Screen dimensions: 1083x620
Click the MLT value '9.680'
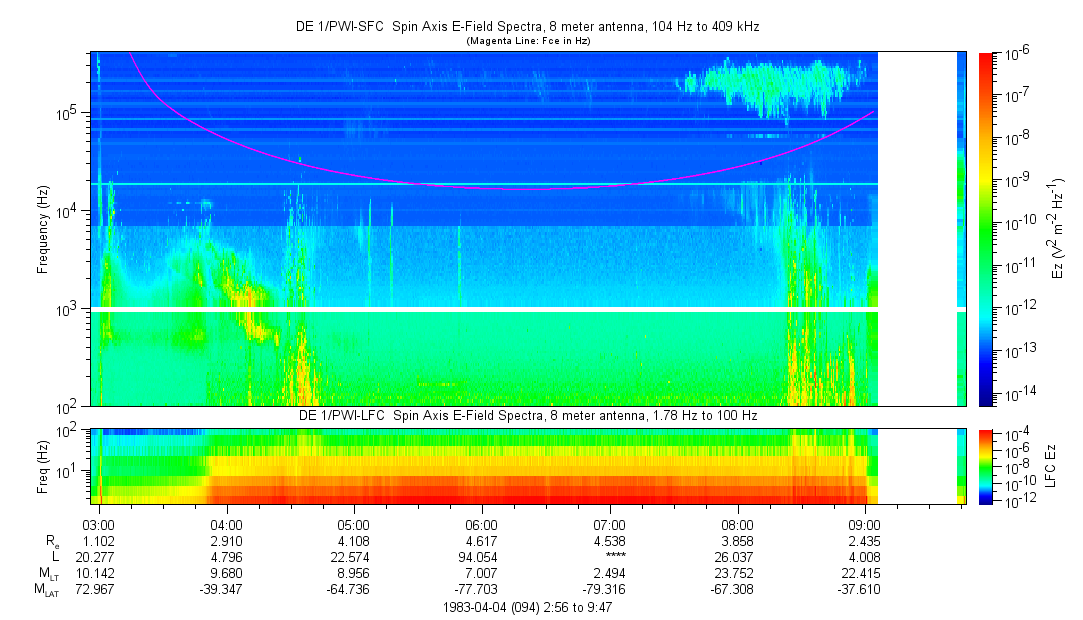pos(228,573)
